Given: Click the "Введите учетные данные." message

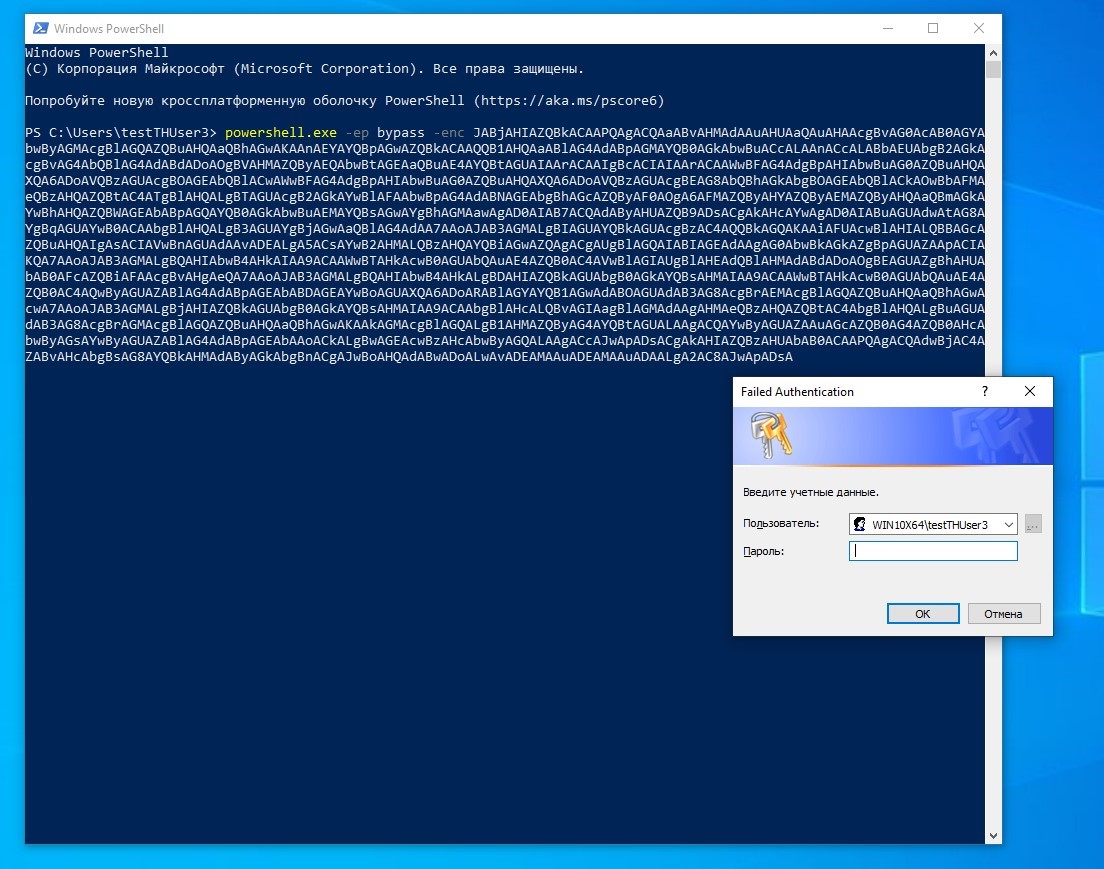Looking at the screenshot, I should [810, 492].
